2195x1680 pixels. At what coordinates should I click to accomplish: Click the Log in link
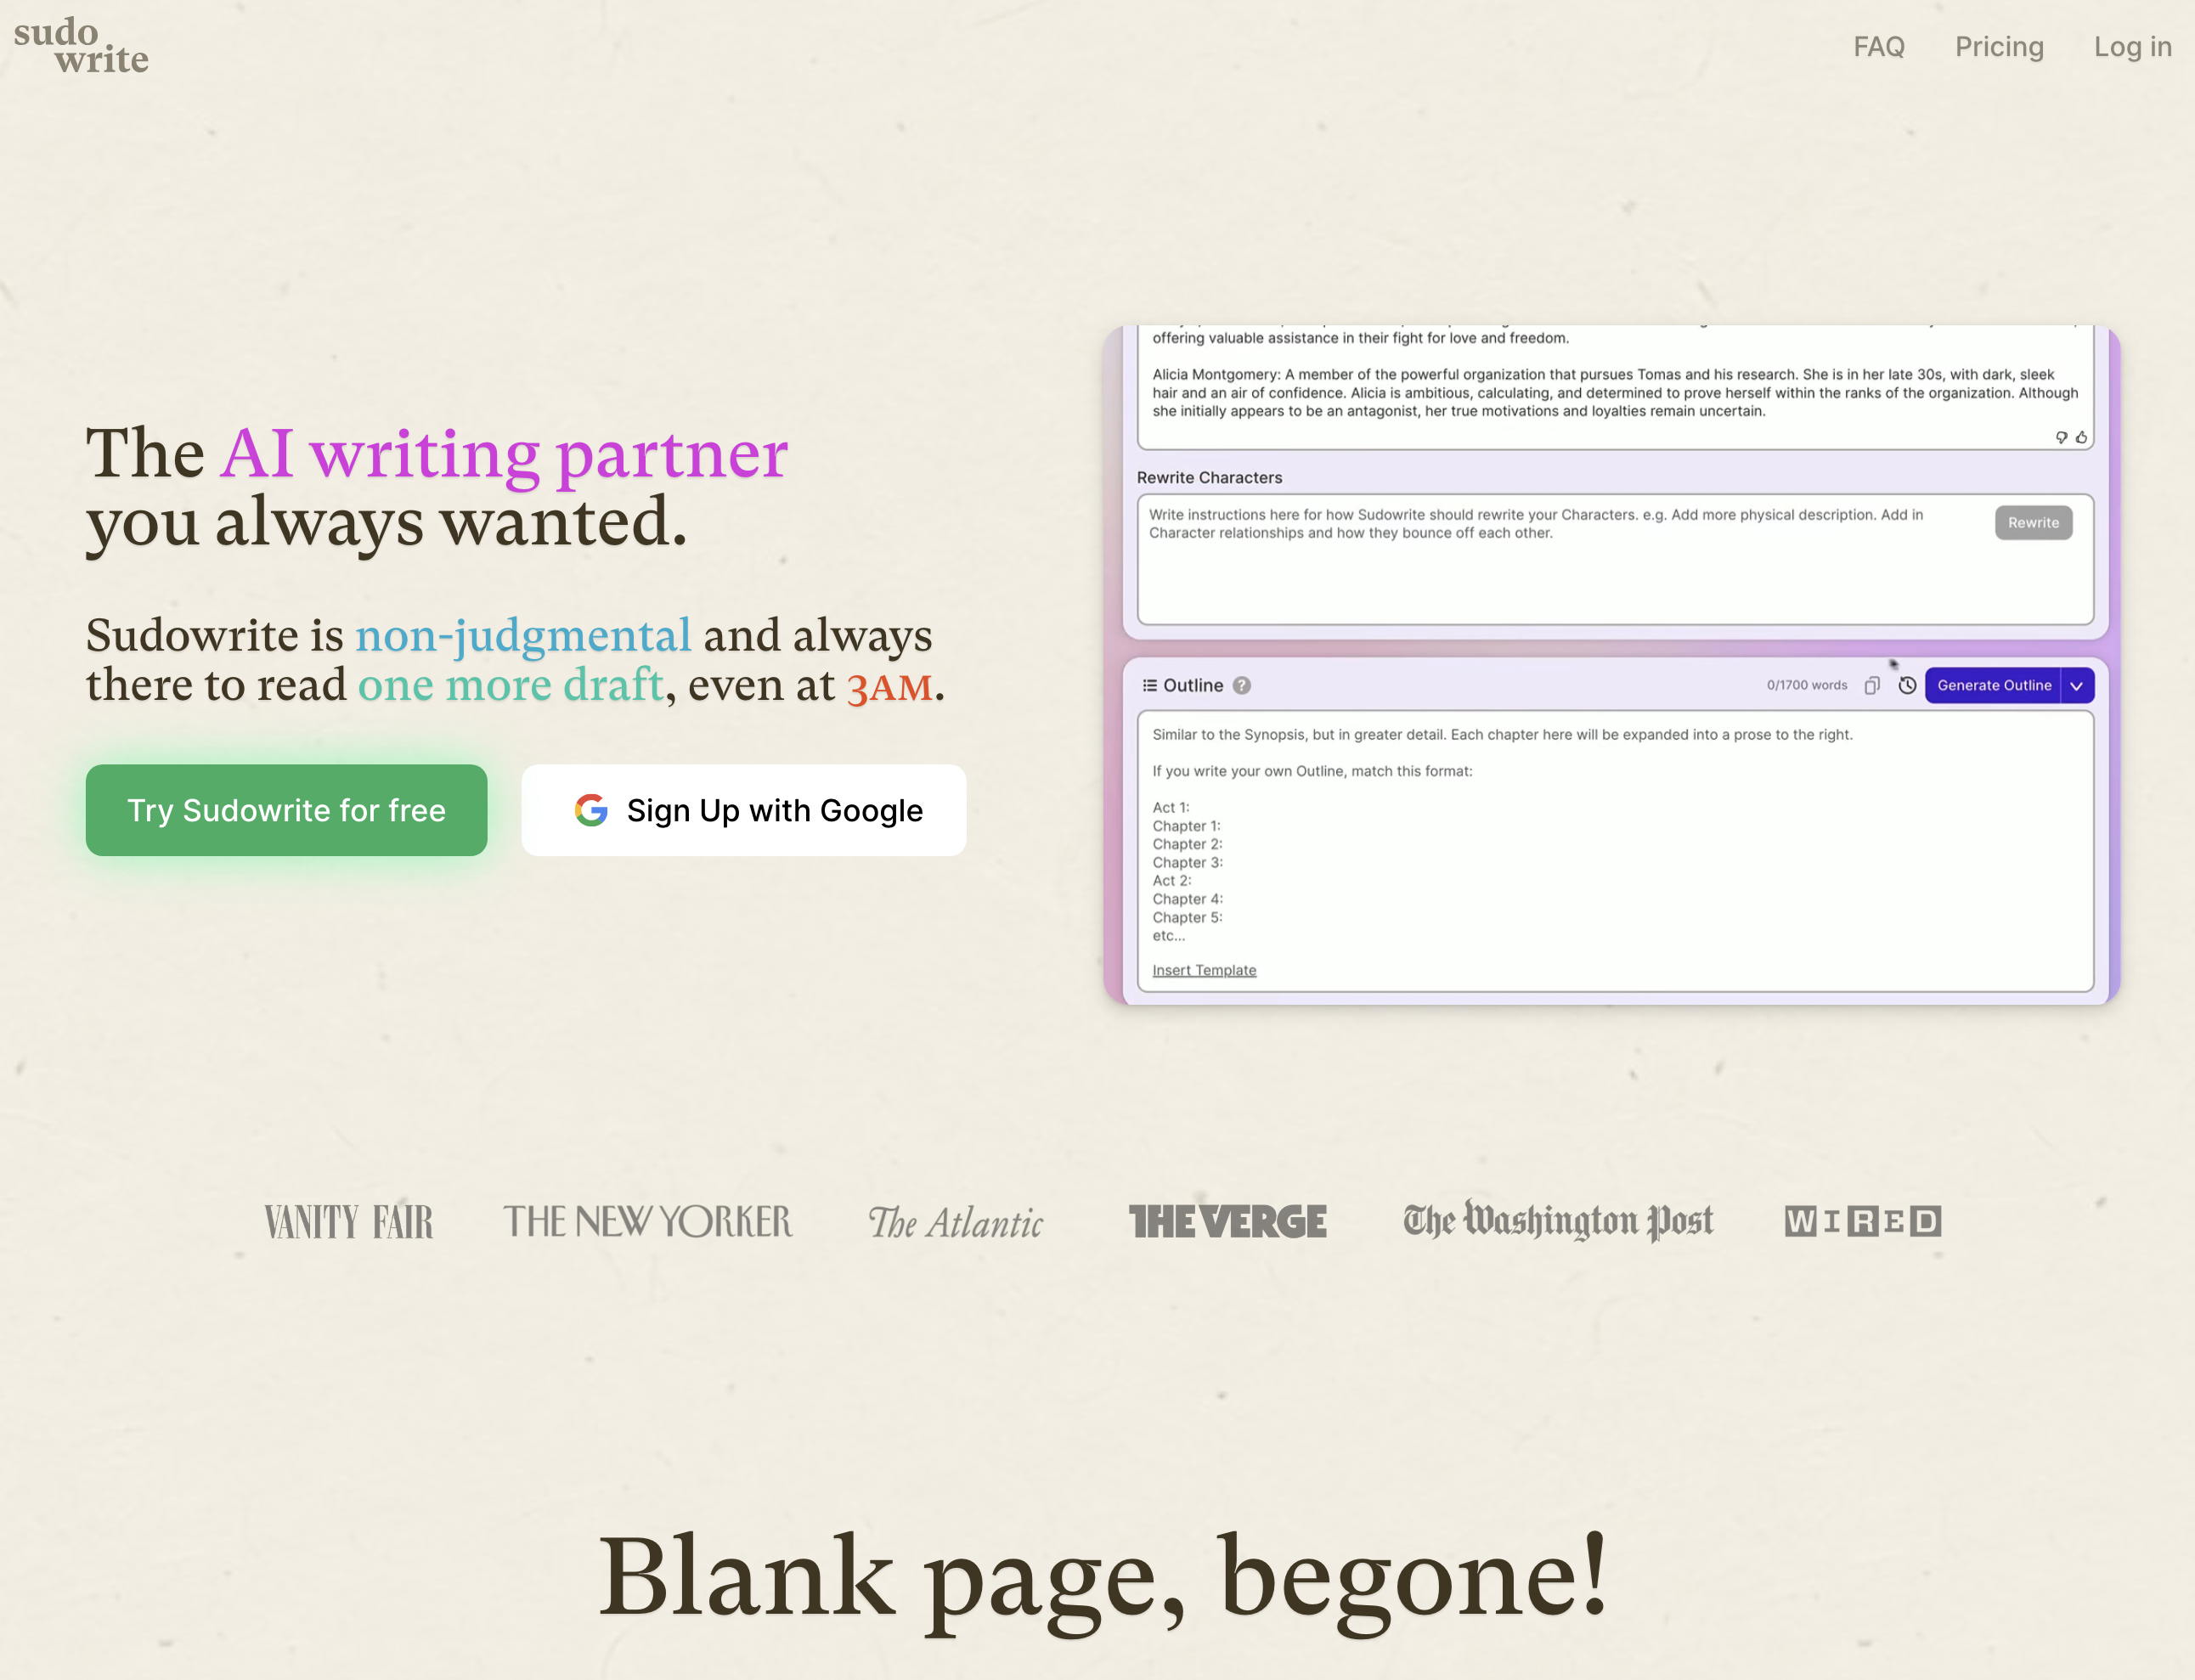pos(2132,47)
